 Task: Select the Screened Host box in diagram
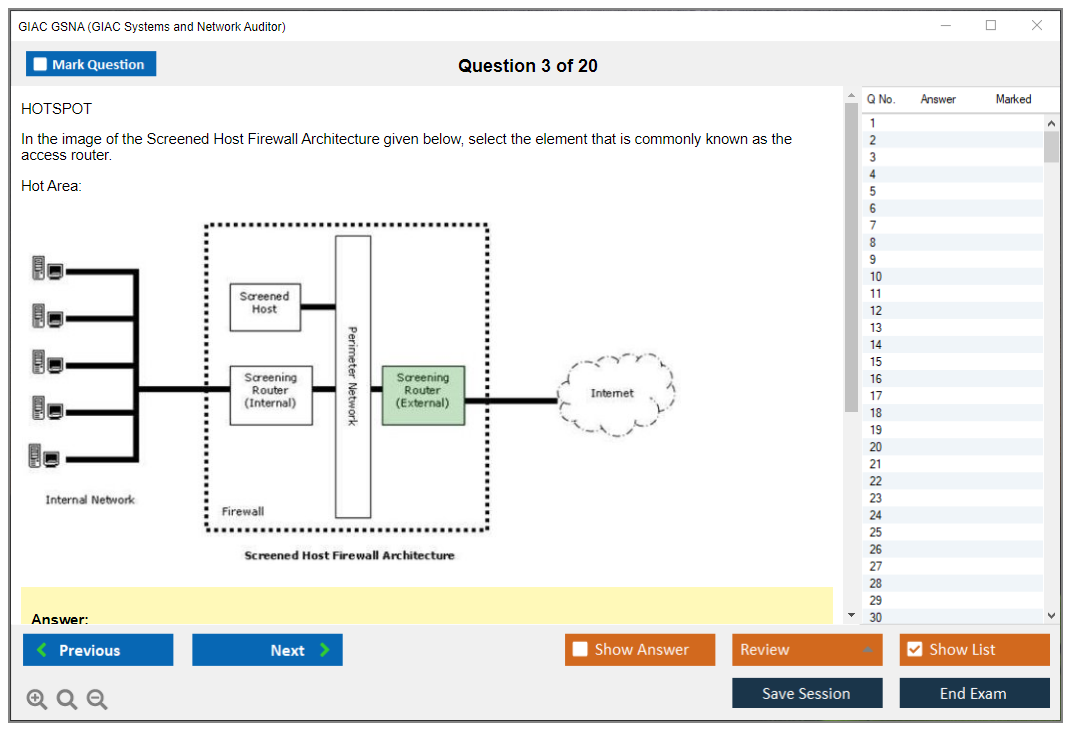click(265, 307)
